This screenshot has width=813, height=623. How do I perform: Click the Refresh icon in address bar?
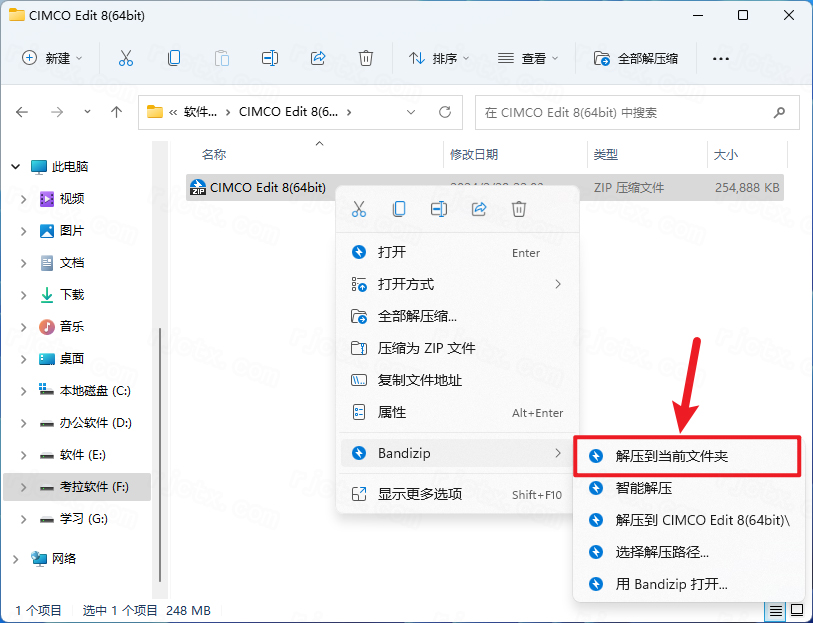coord(445,112)
